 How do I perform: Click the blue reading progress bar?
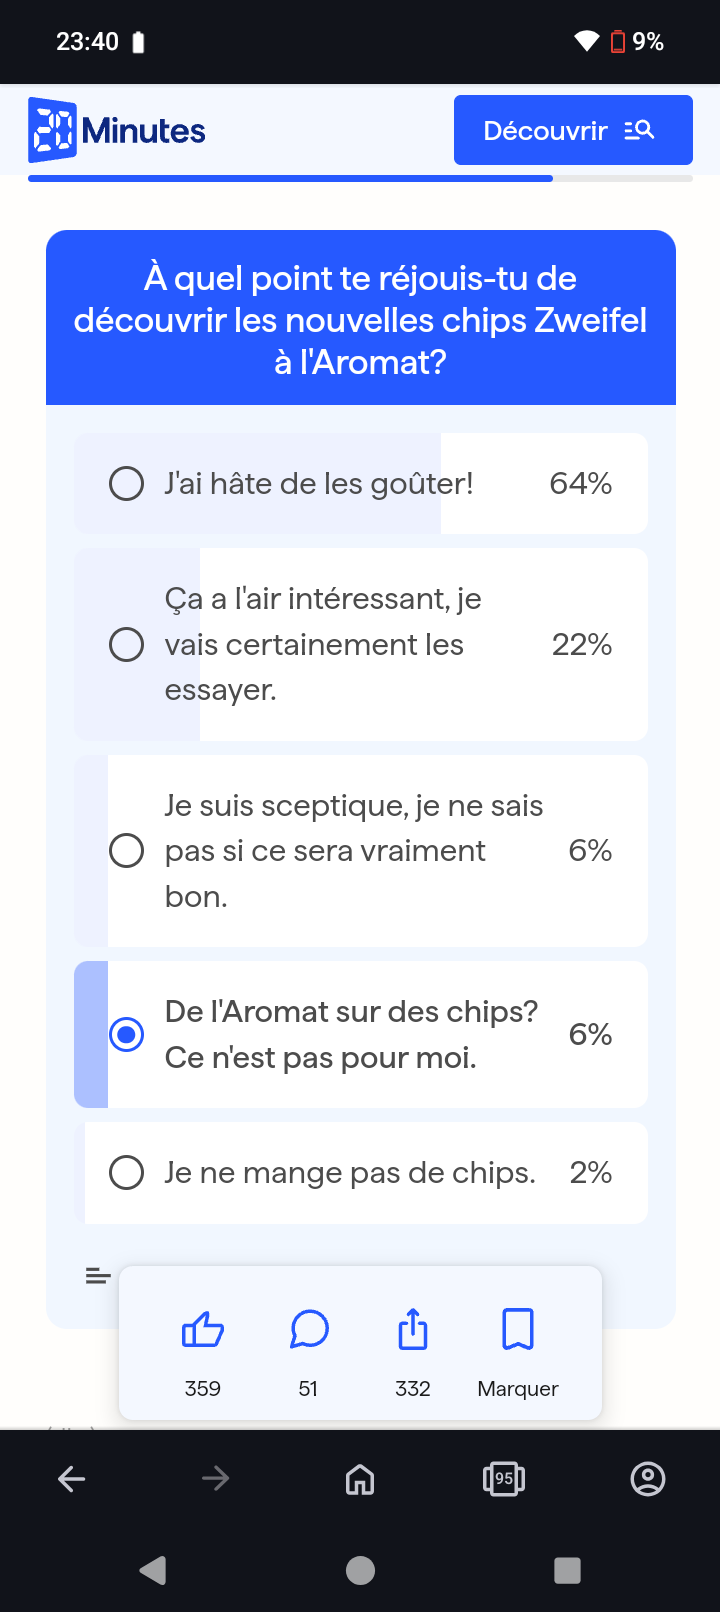[290, 179]
